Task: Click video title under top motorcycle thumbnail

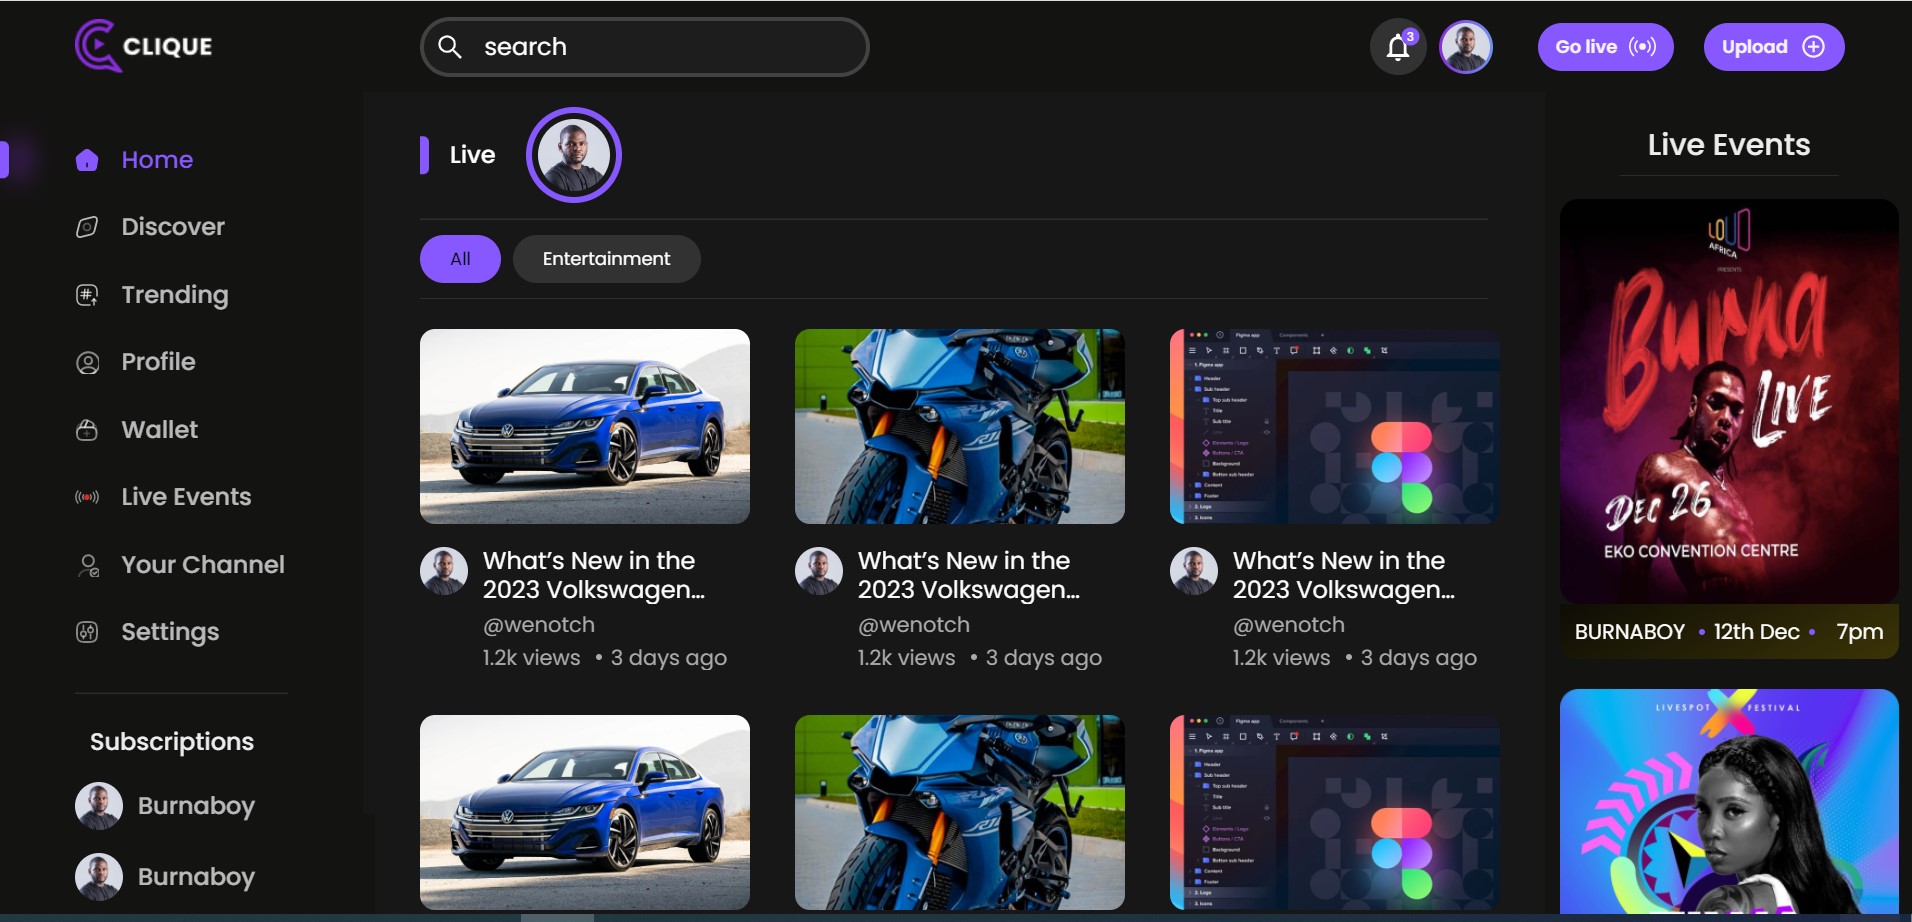Action: click(x=969, y=575)
